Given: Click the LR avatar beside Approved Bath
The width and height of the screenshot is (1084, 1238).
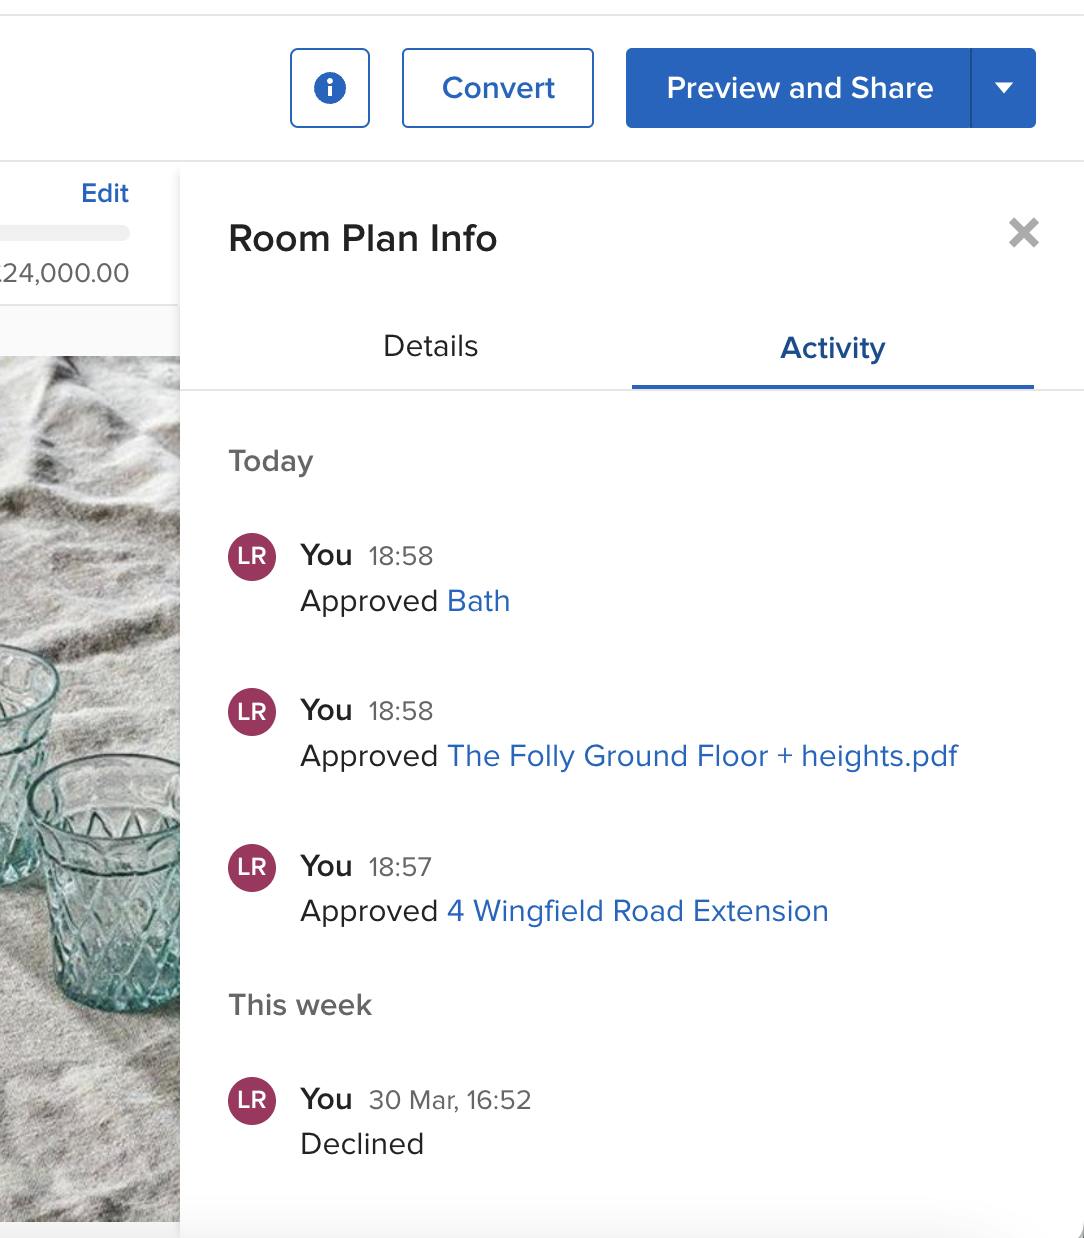Looking at the screenshot, I should click(252, 556).
